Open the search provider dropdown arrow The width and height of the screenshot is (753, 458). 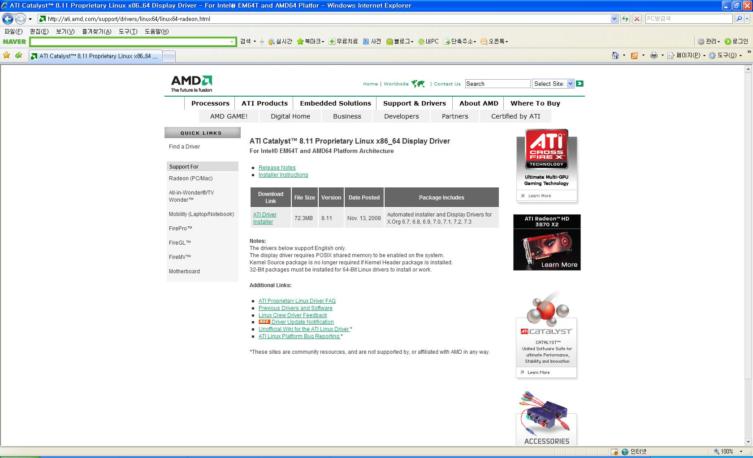747,19
